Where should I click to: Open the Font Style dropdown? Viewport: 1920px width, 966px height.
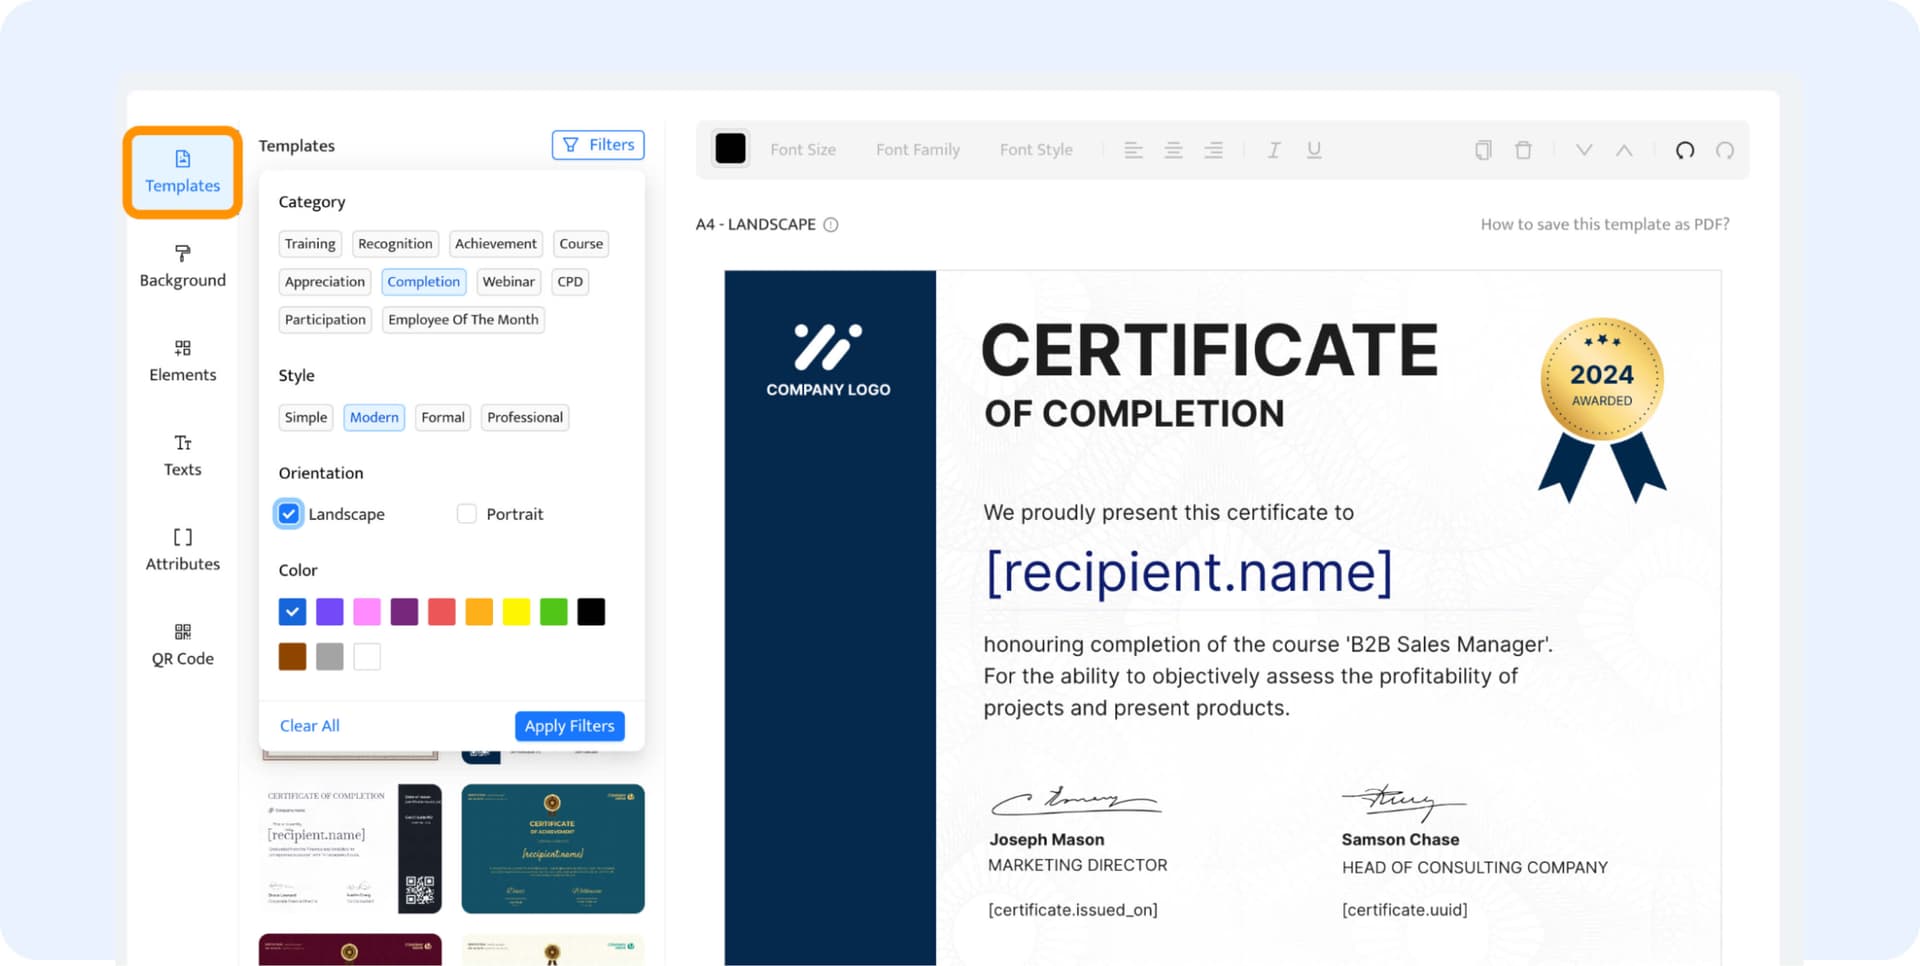pos(1036,149)
